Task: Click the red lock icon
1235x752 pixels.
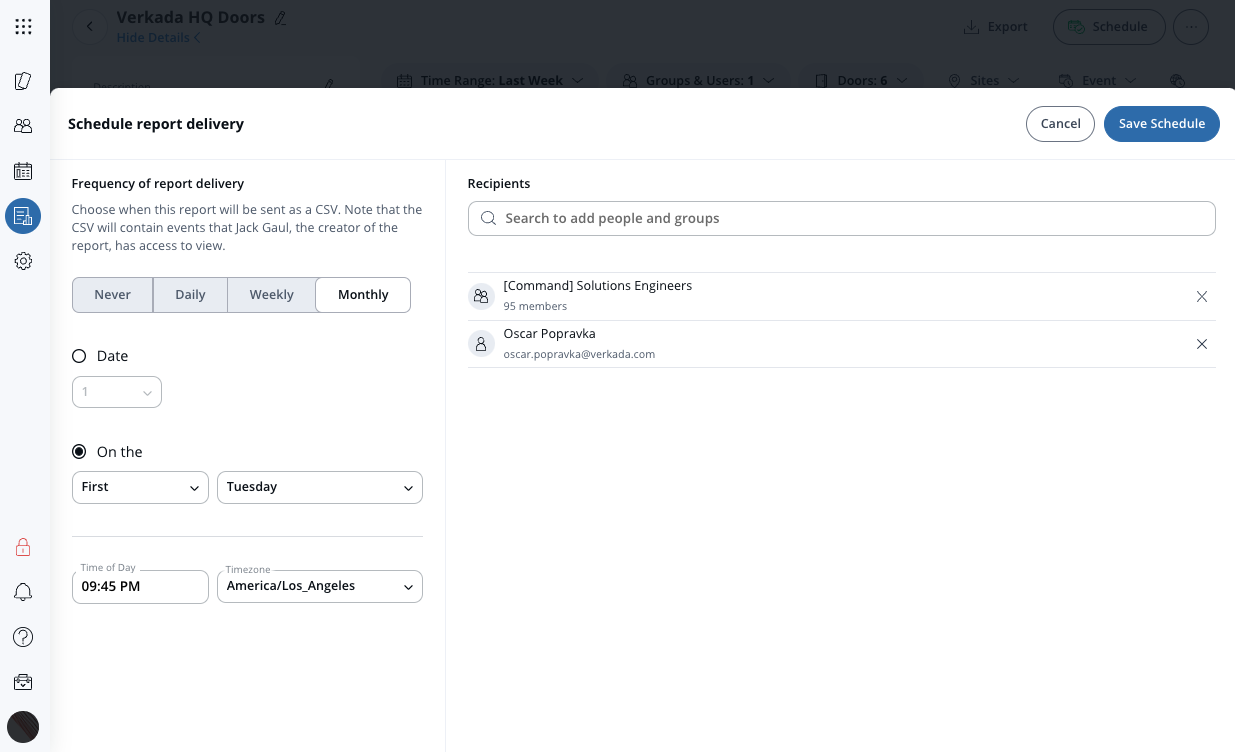Action: (x=23, y=547)
